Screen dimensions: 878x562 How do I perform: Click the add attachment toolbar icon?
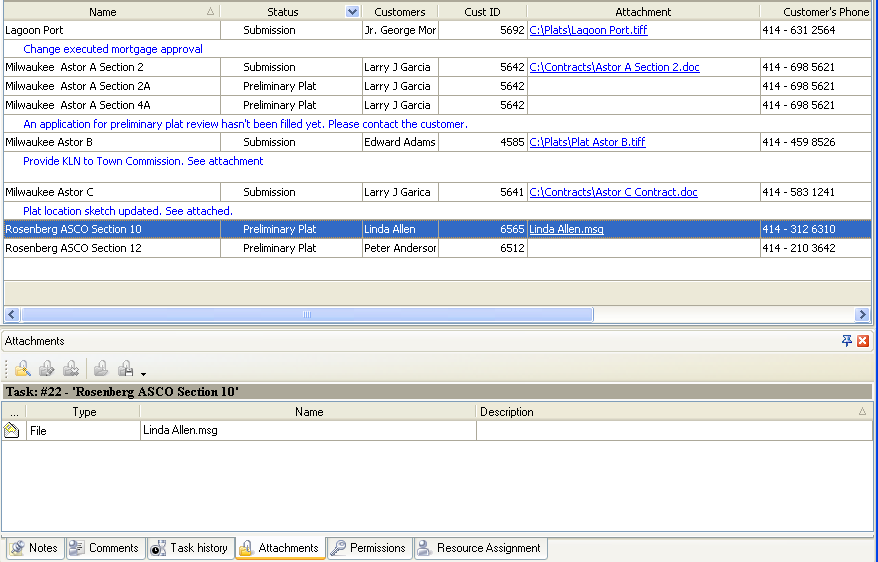pos(22,368)
